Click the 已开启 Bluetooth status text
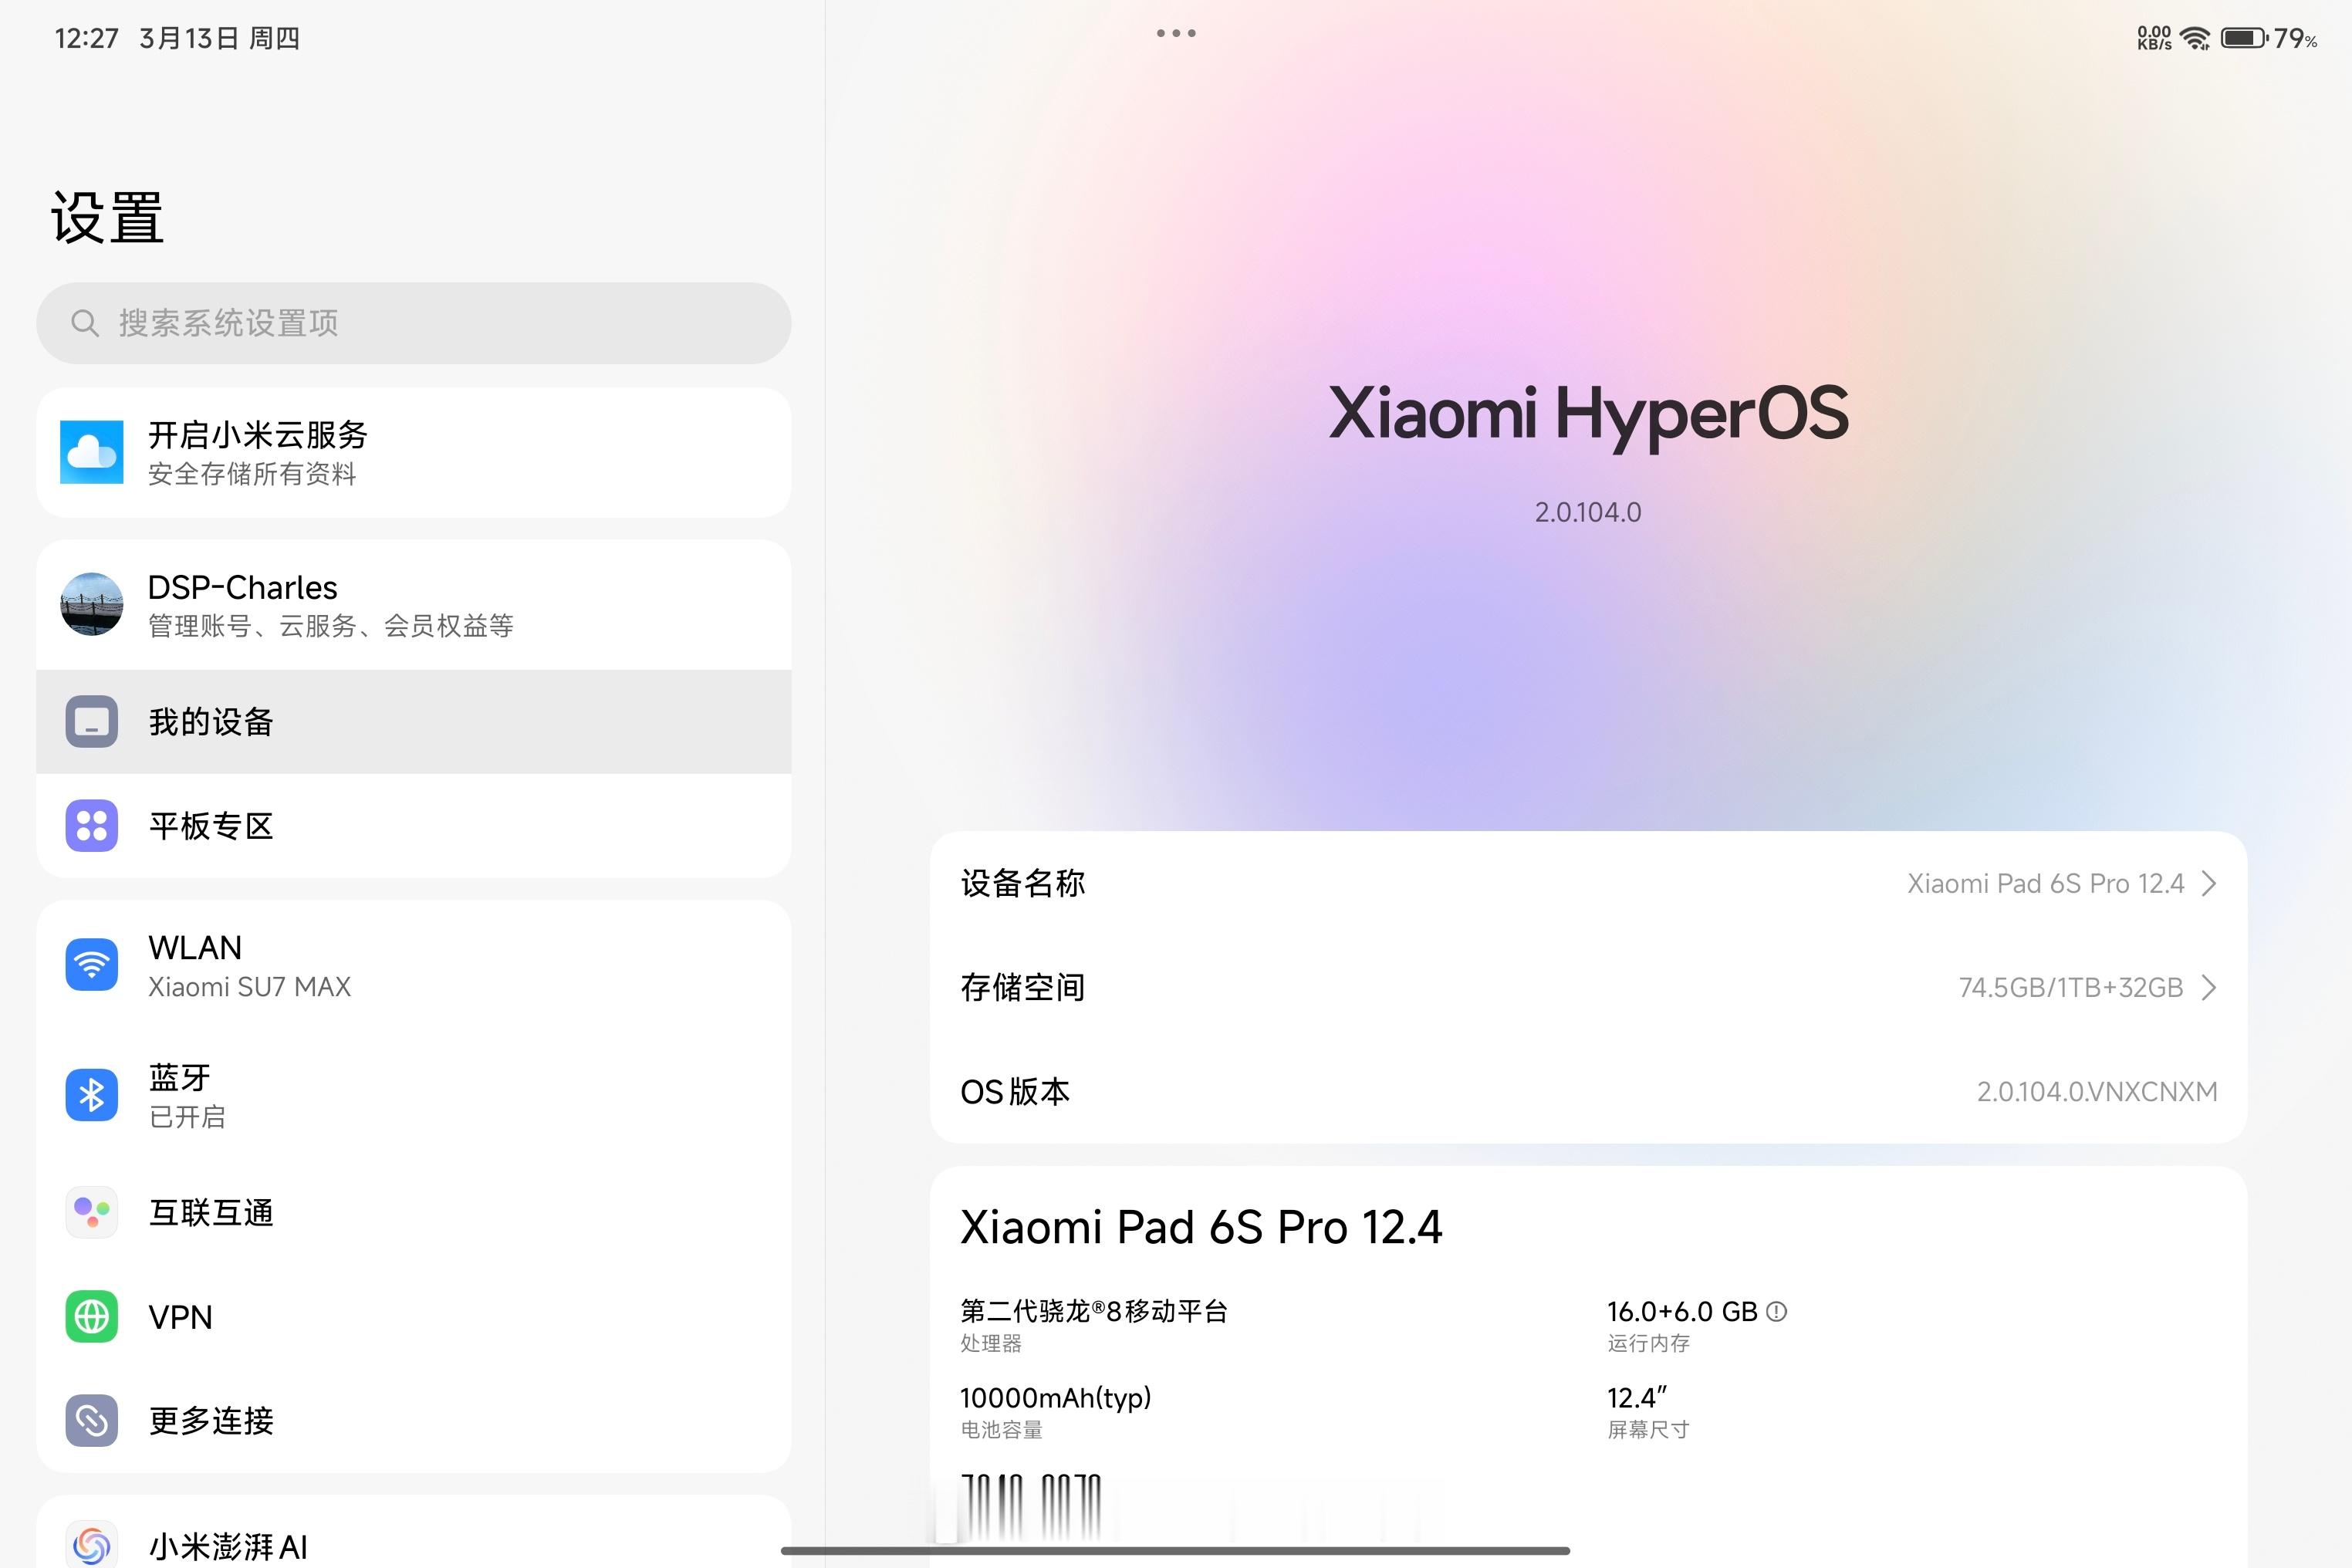 click(x=187, y=1117)
